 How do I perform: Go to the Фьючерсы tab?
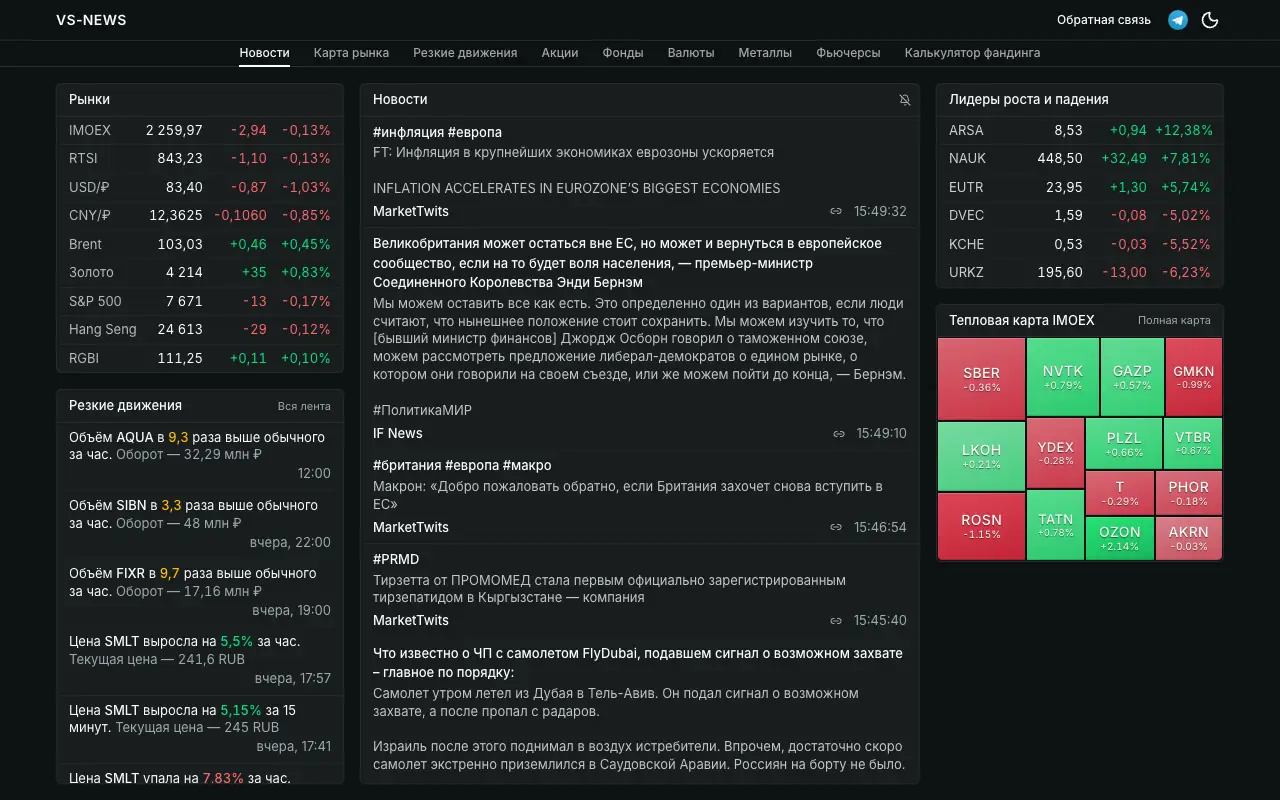coord(848,53)
